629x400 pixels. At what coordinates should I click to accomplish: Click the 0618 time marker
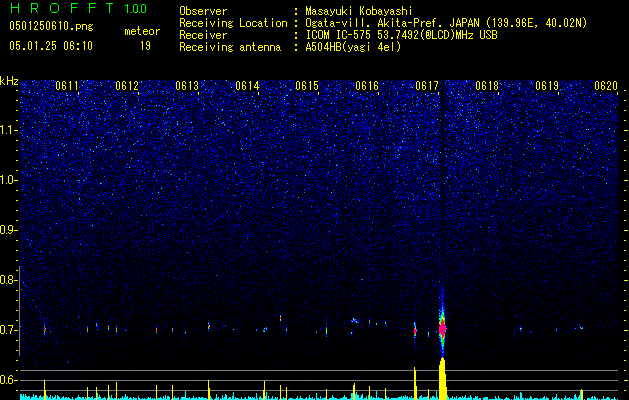(487, 86)
